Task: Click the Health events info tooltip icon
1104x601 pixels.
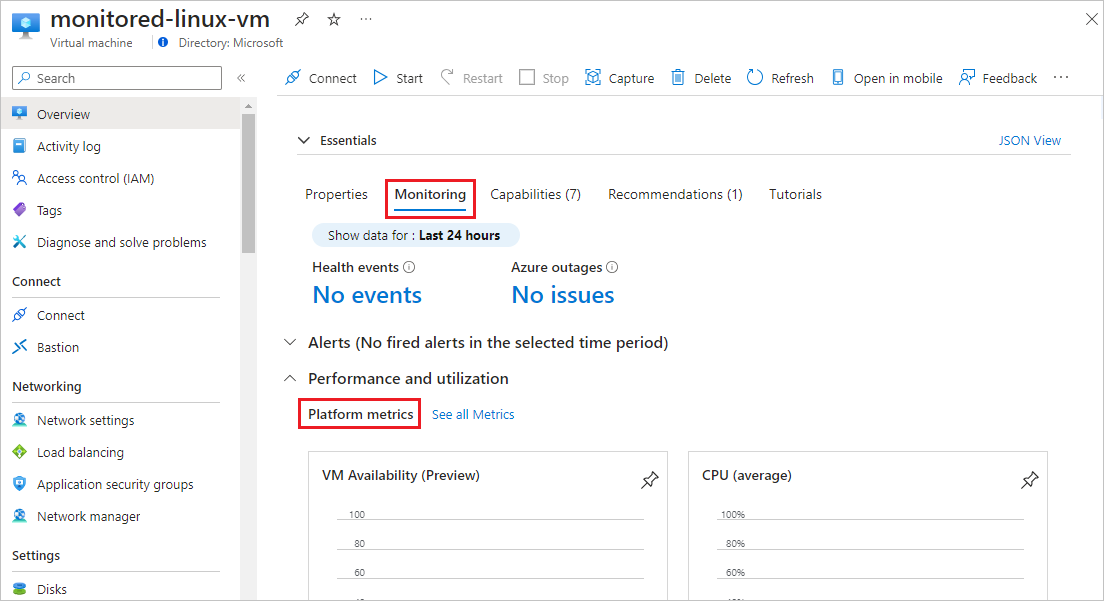Action: coord(409,267)
